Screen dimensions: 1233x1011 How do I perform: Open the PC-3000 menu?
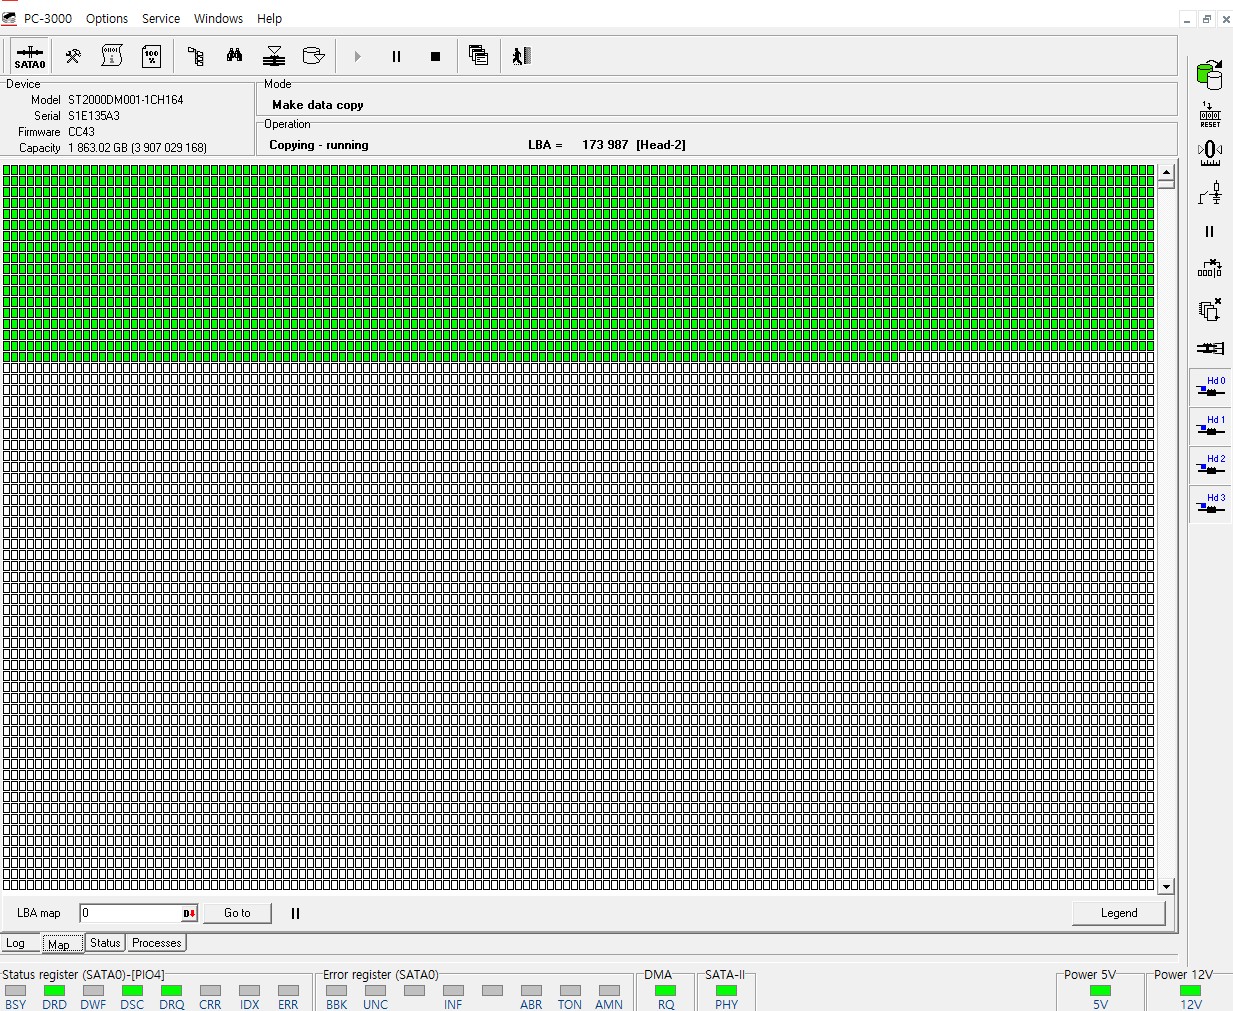(x=48, y=18)
